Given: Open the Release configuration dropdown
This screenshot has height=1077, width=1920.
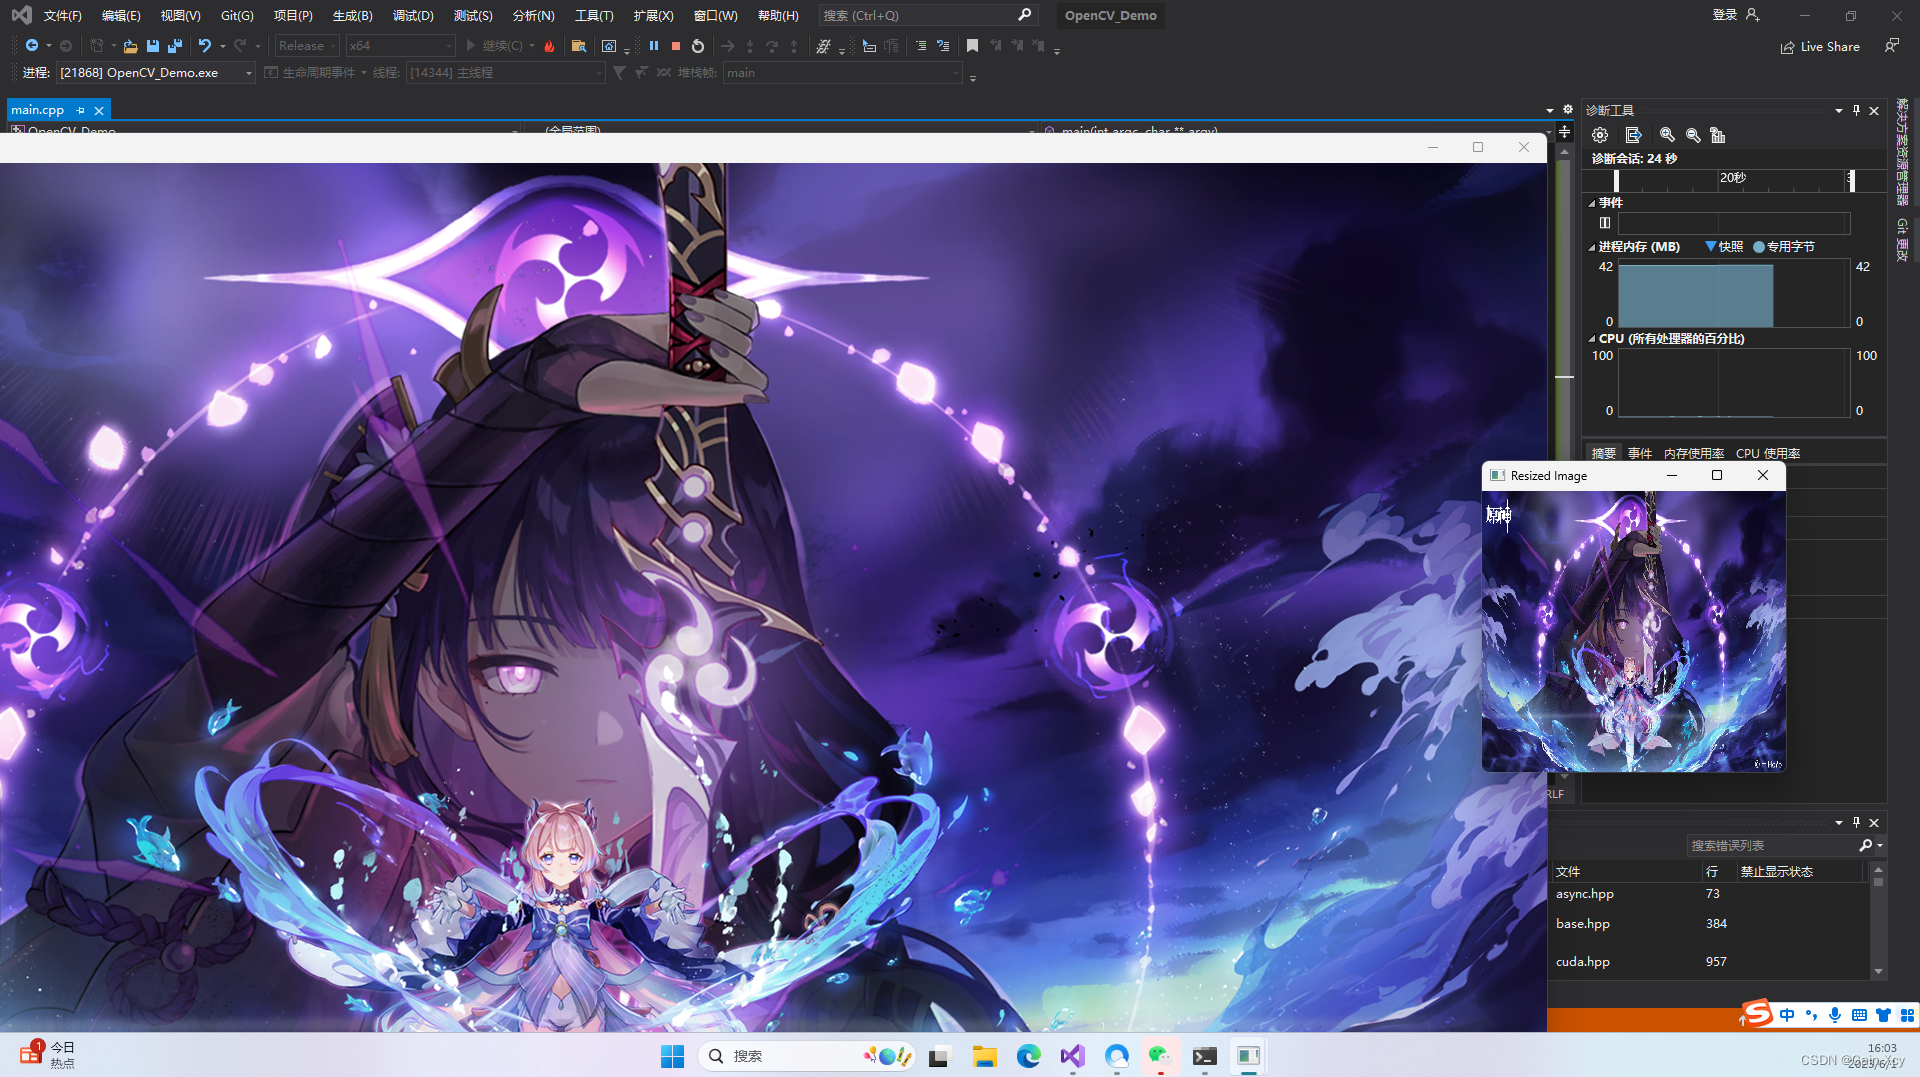Looking at the screenshot, I should [307, 46].
